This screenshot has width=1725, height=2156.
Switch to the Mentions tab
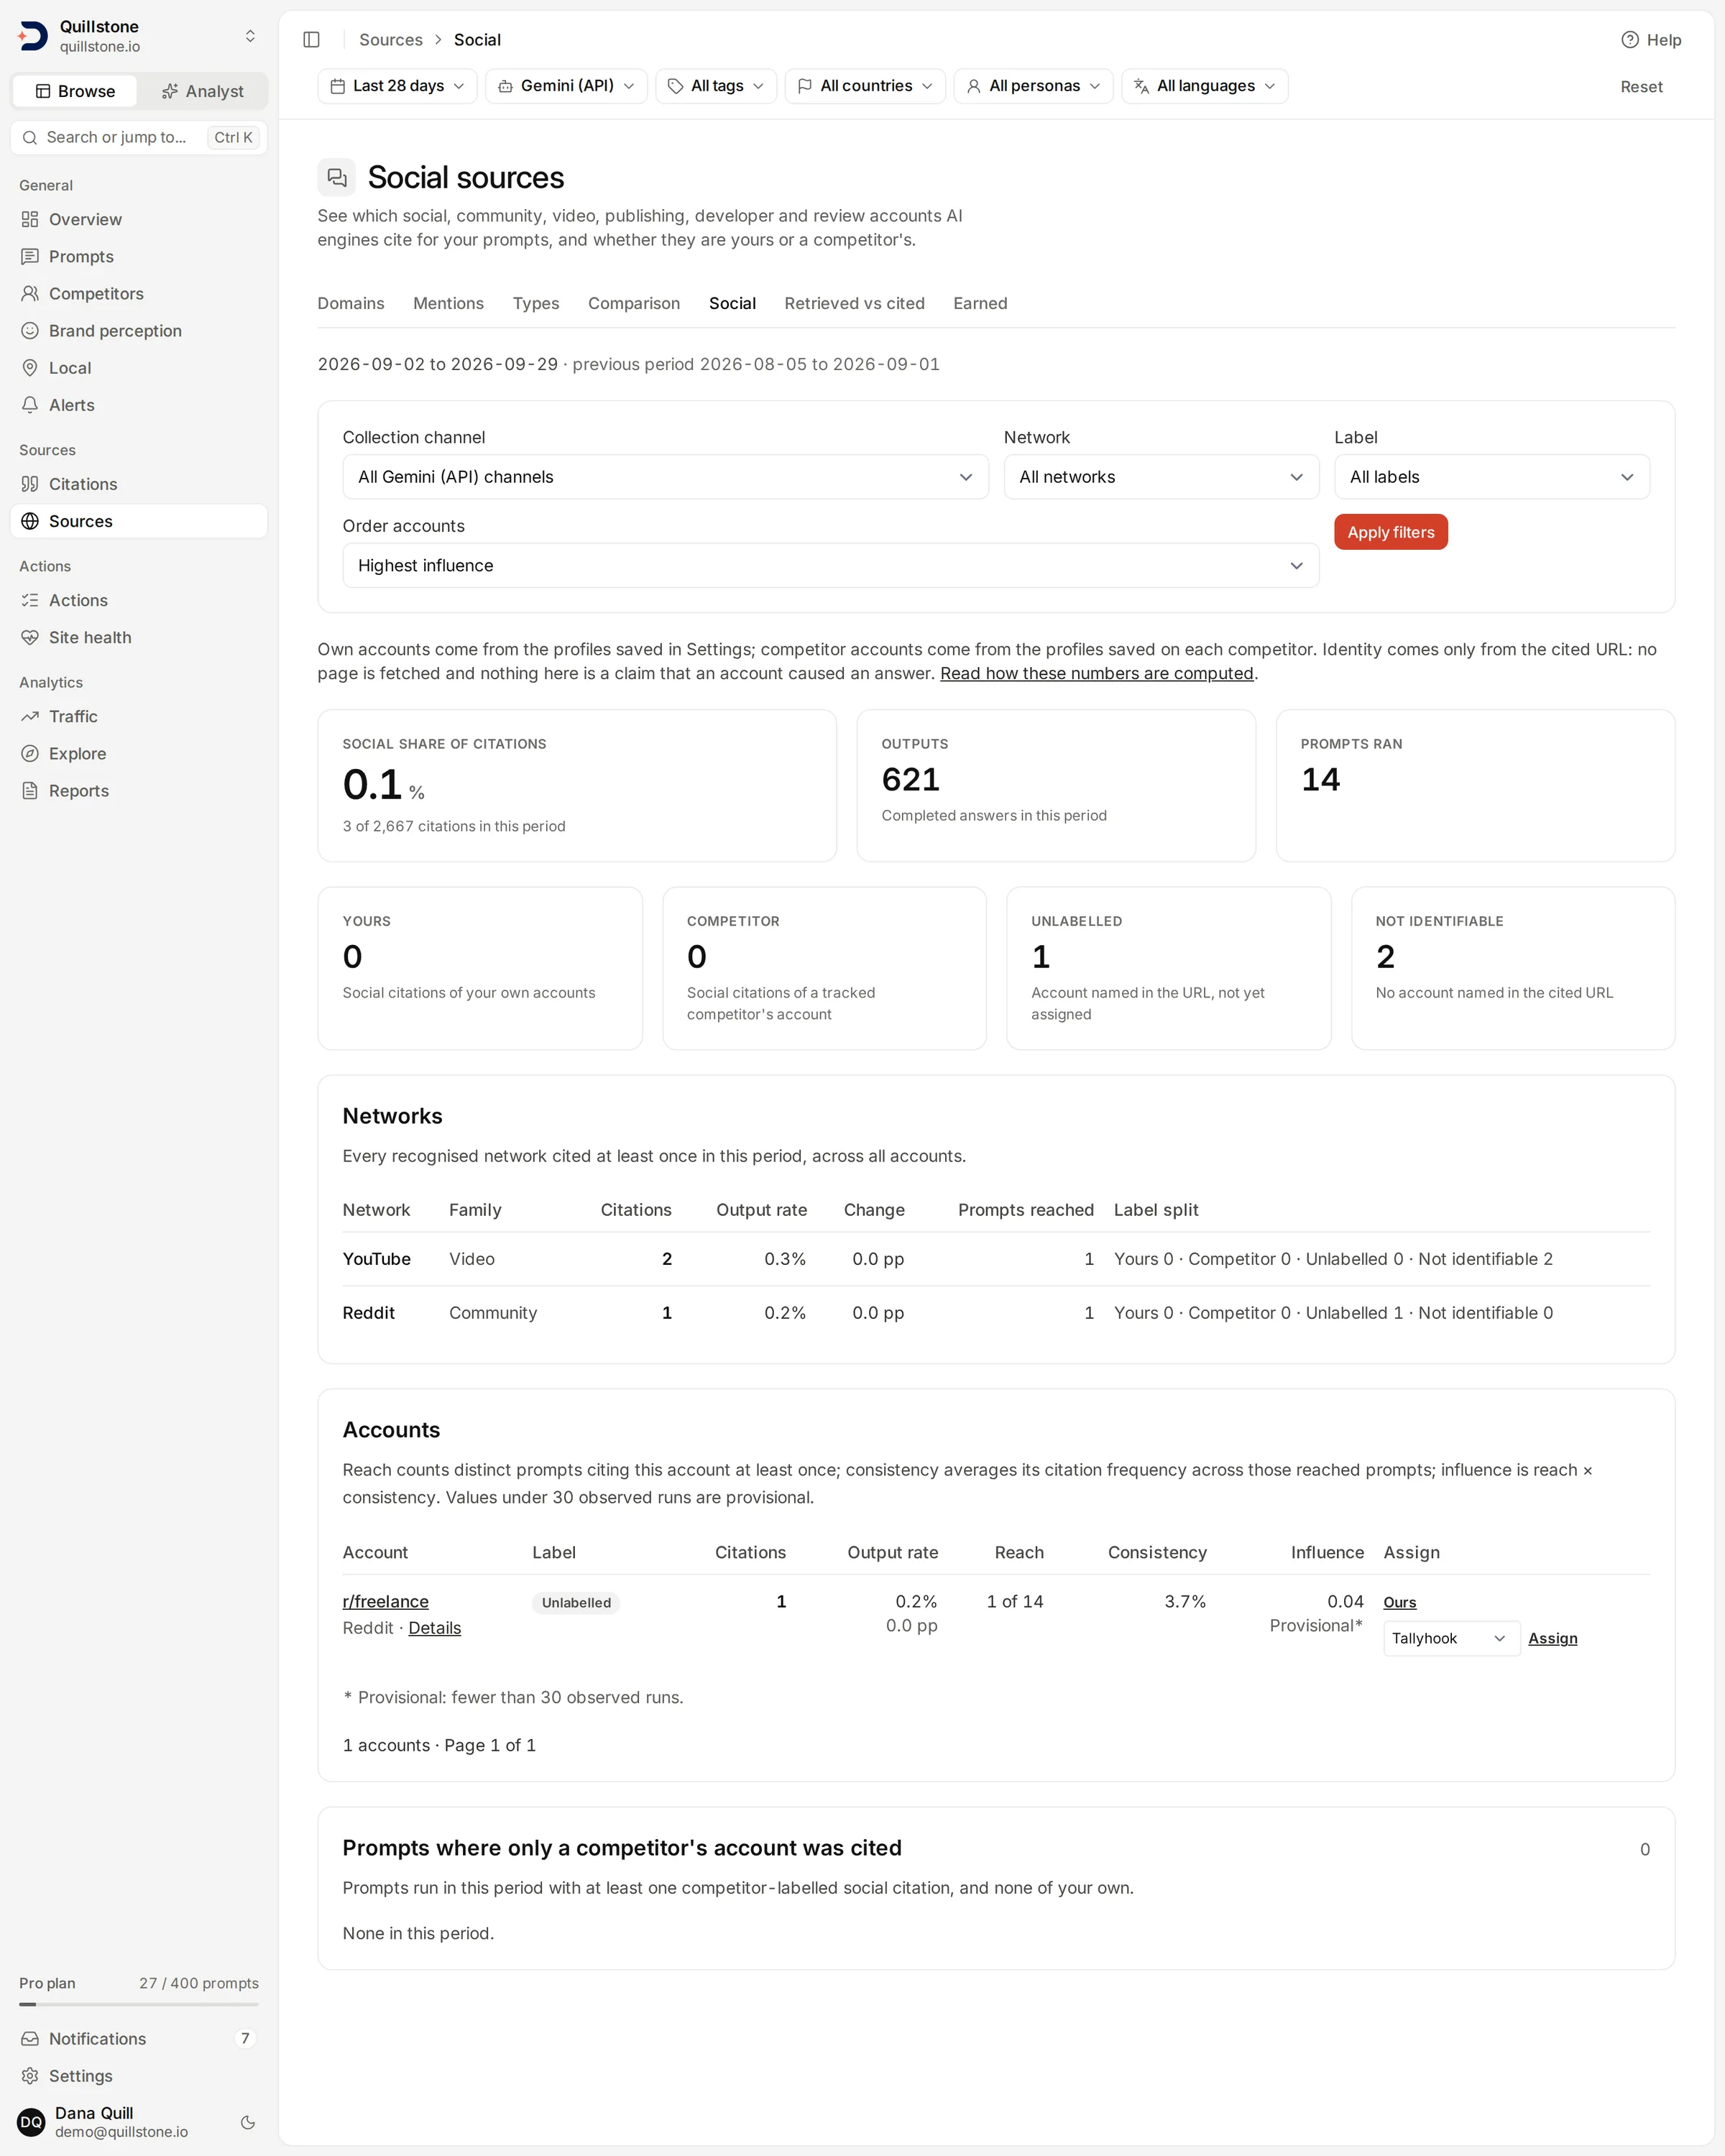(x=448, y=303)
